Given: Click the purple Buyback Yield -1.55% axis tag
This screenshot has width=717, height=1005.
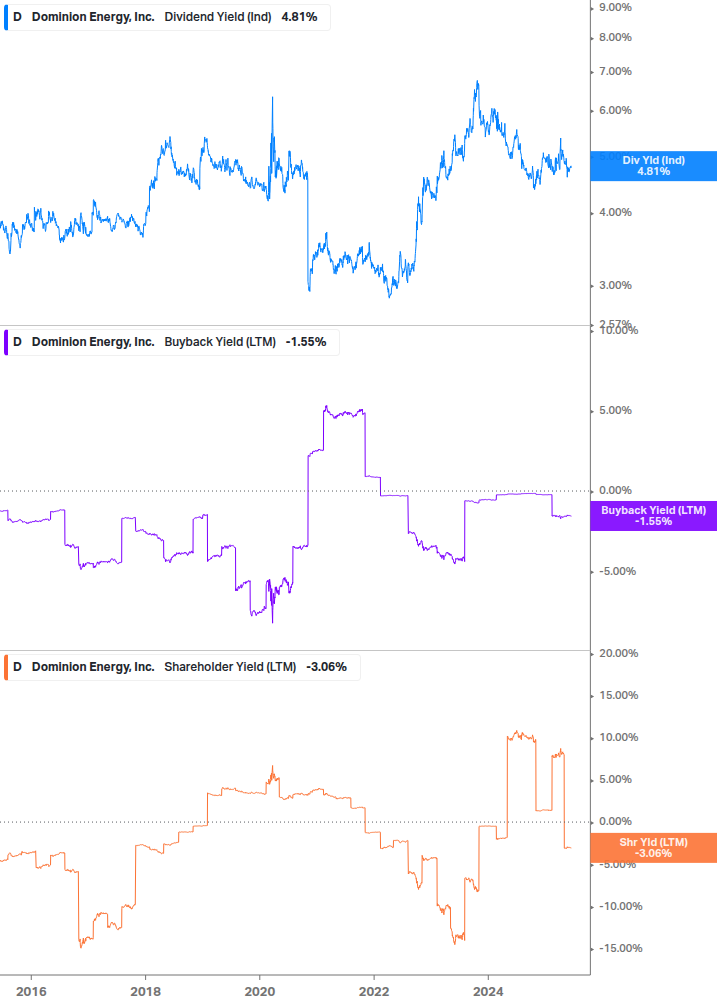Looking at the screenshot, I should 654,516.
